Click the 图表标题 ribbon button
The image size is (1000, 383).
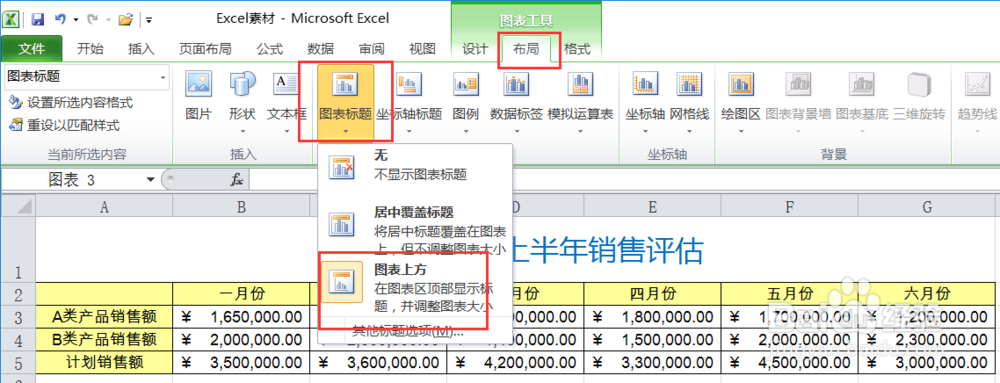tap(345, 102)
